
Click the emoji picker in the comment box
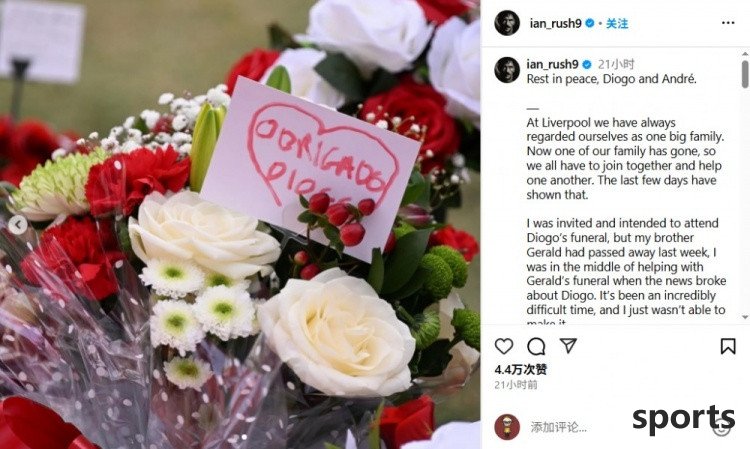coord(721,428)
